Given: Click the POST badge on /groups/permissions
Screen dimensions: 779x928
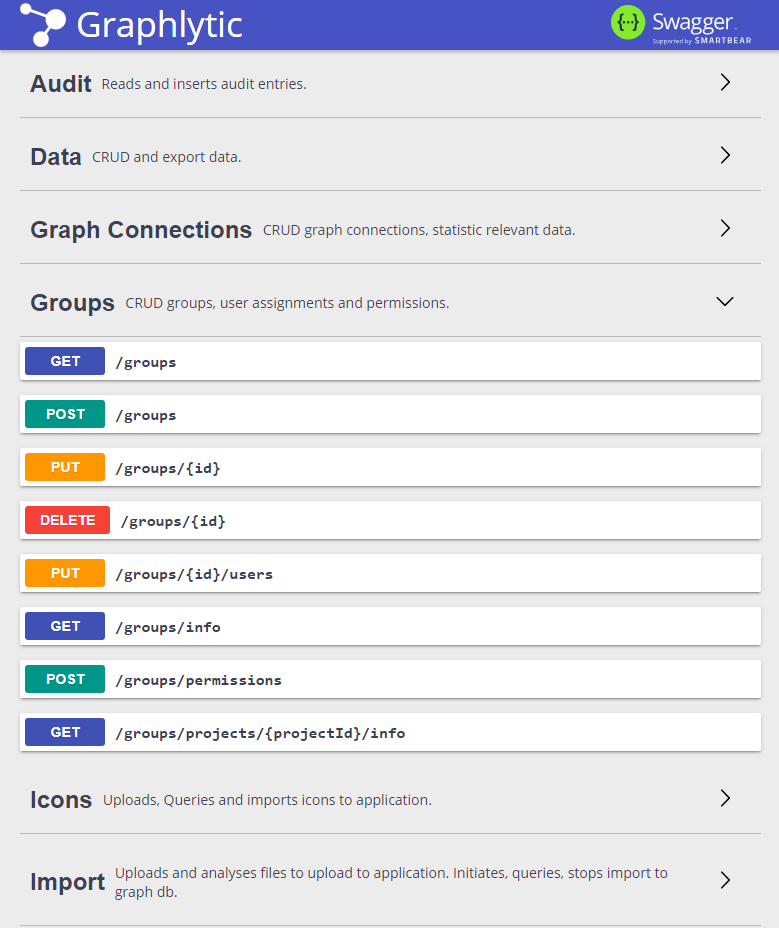Looking at the screenshot, I should click(64, 678).
